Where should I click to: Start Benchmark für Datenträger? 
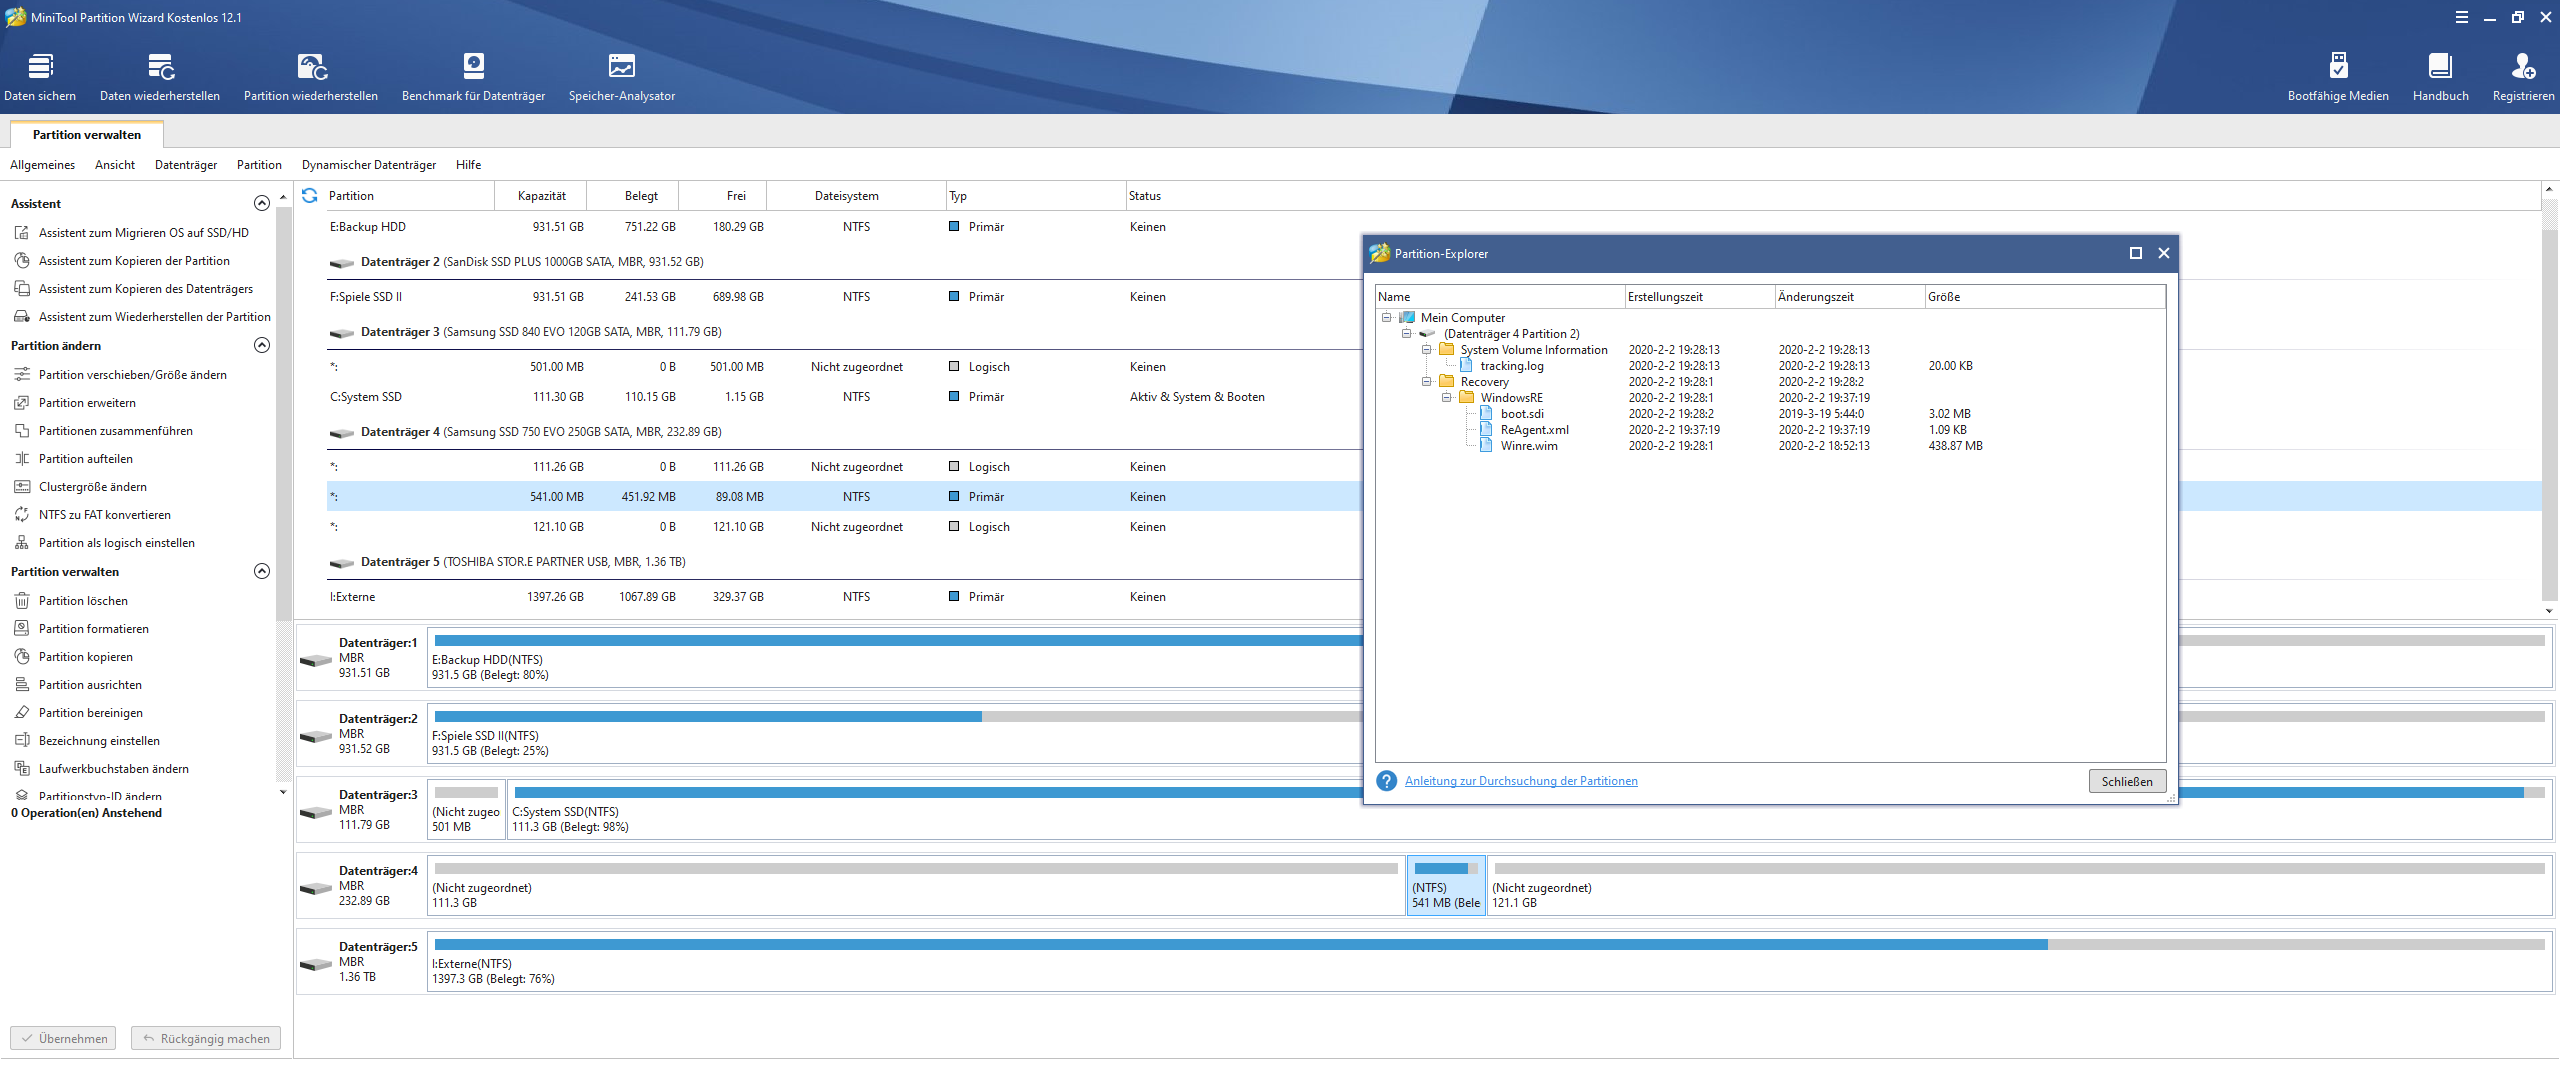tap(473, 77)
